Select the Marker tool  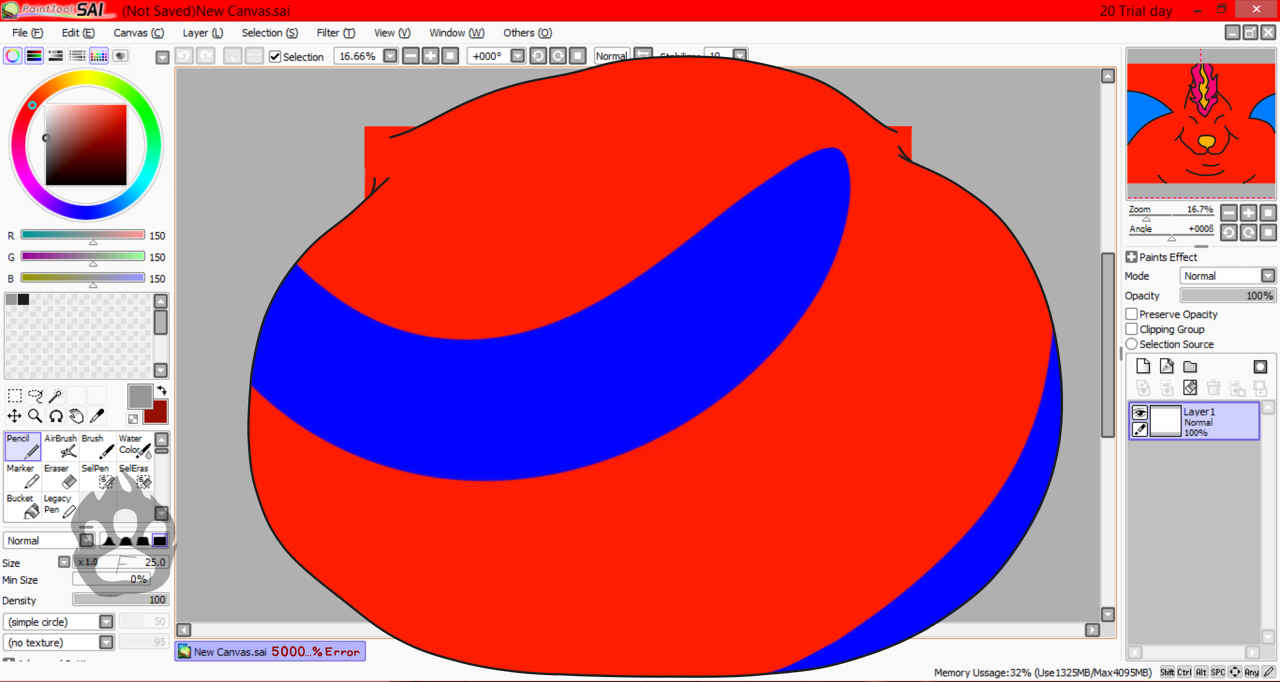point(23,477)
